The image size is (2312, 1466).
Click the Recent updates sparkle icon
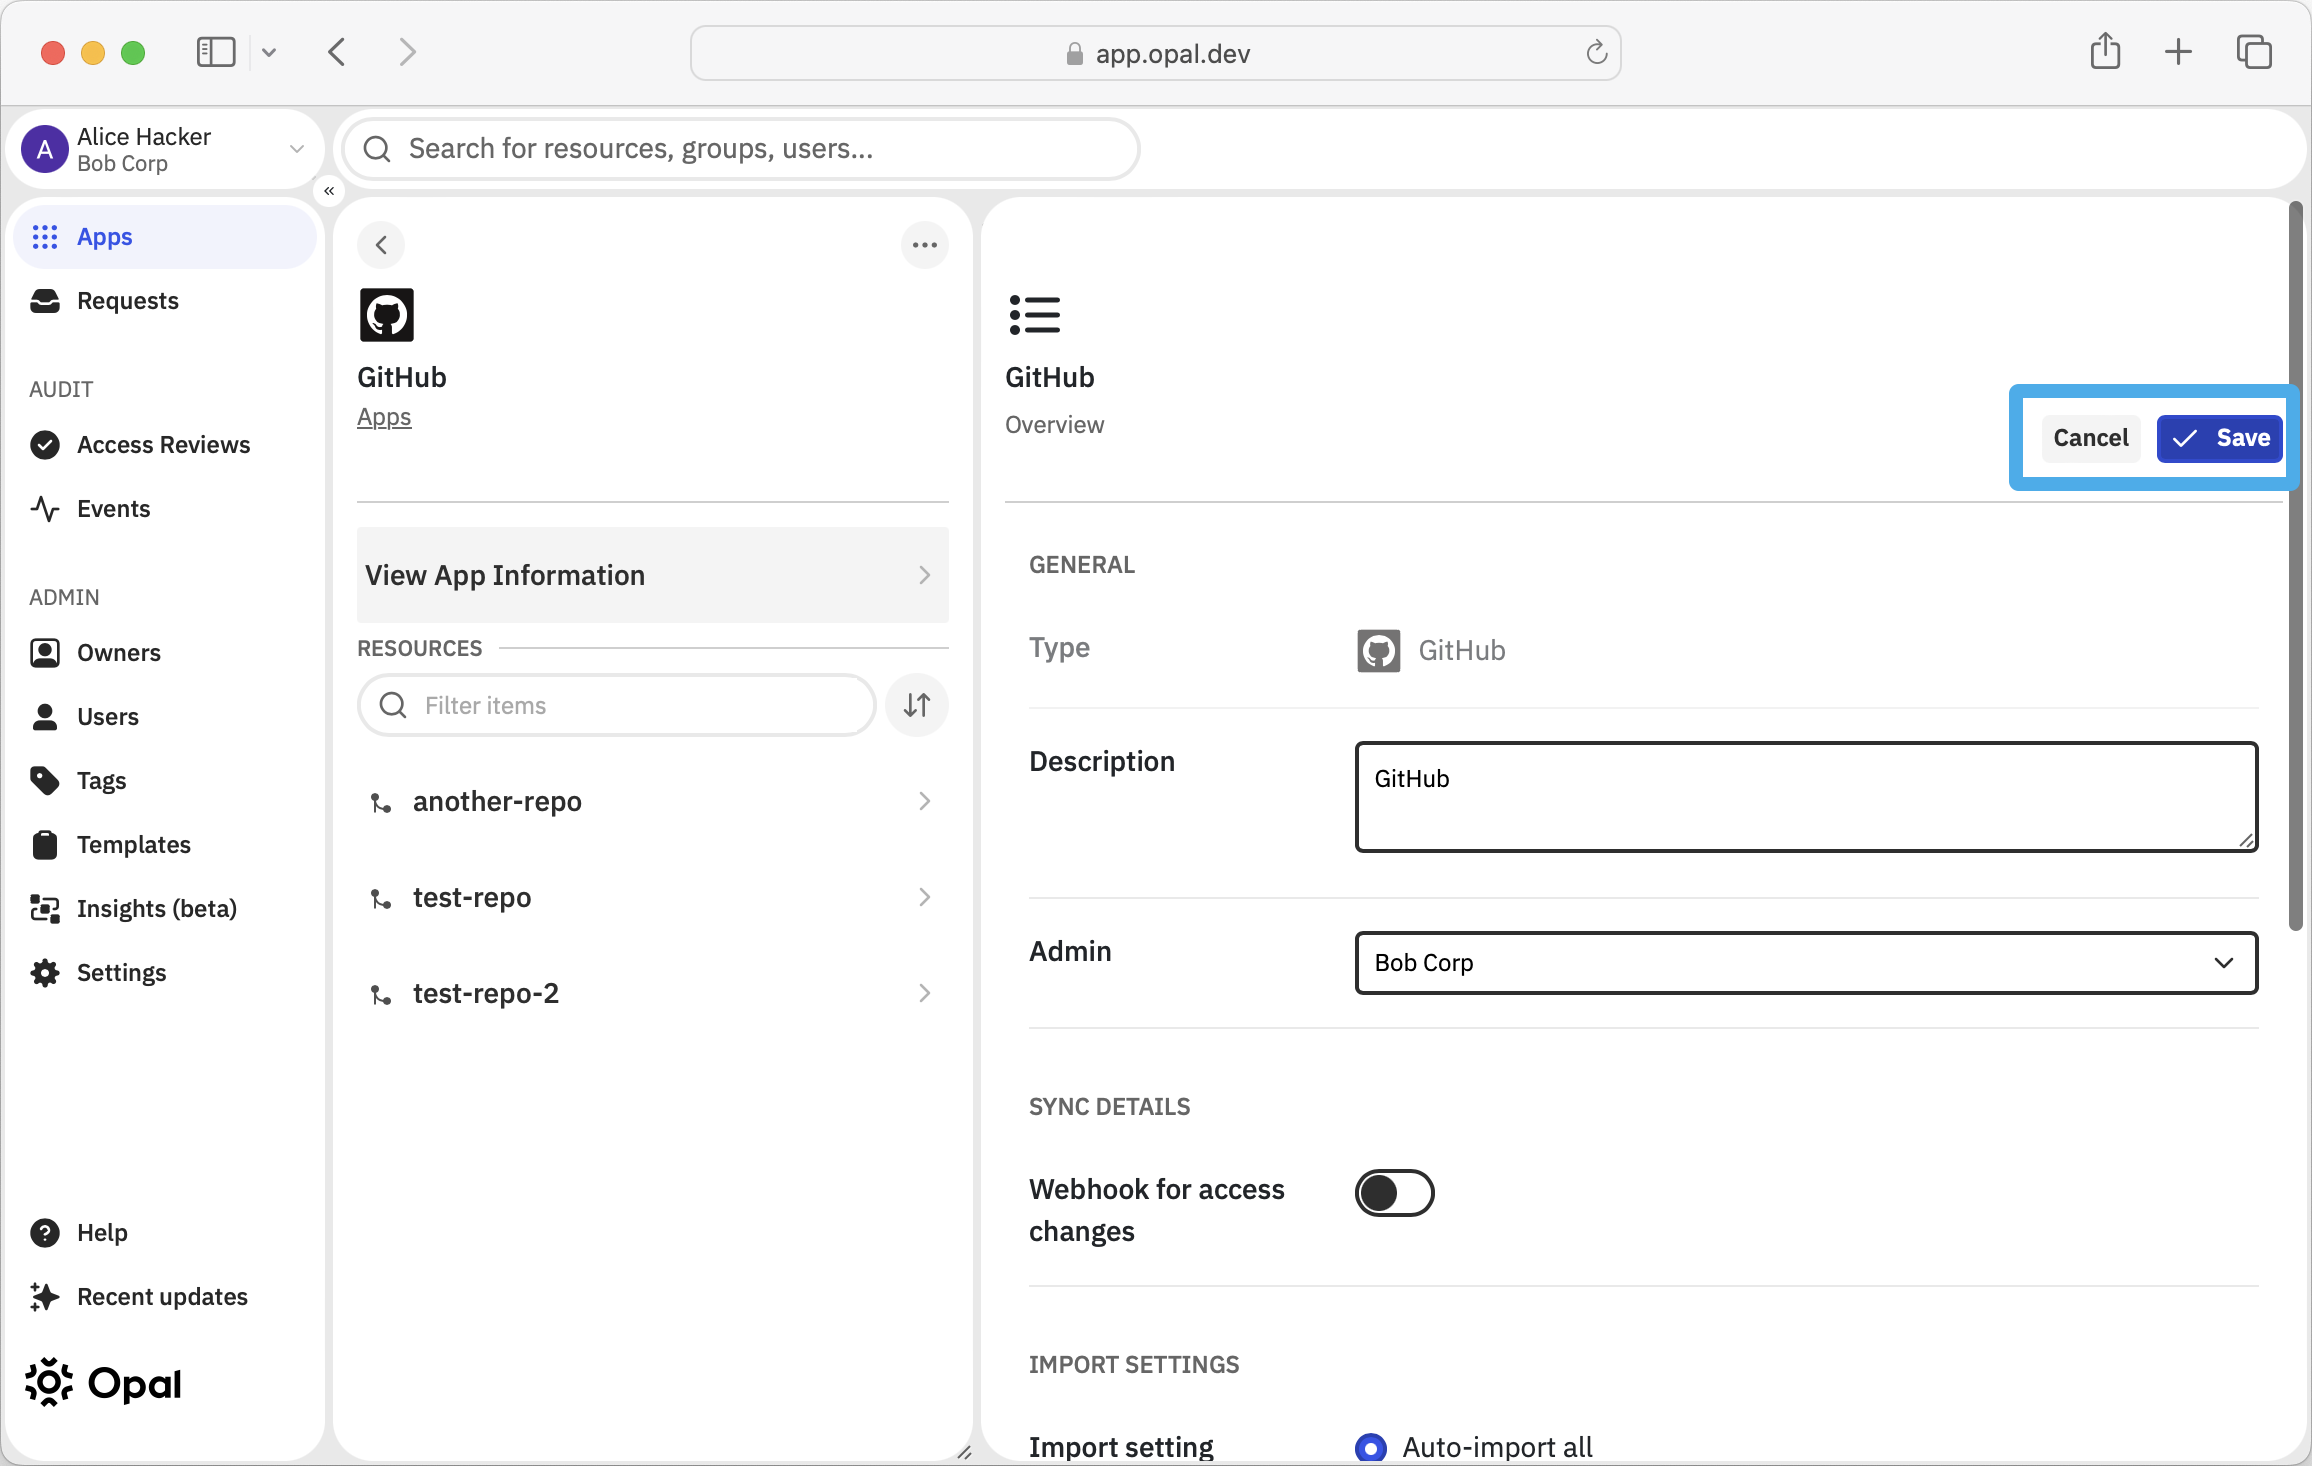(45, 1297)
